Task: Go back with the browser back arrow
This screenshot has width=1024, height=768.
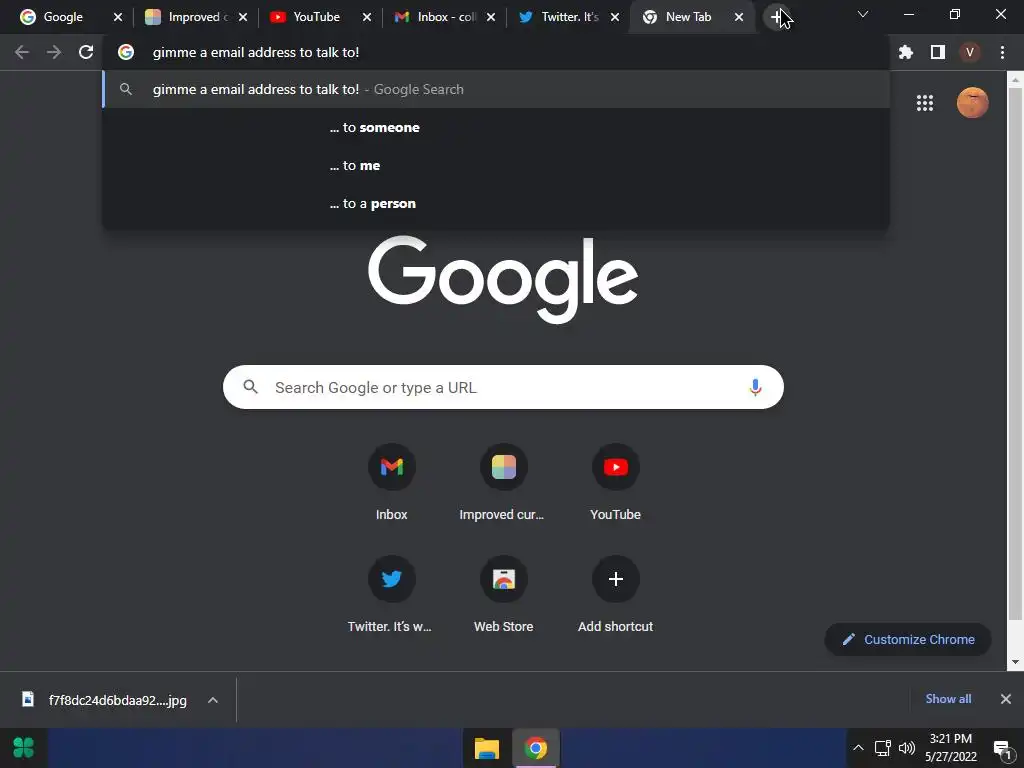Action: (x=22, y=52)
